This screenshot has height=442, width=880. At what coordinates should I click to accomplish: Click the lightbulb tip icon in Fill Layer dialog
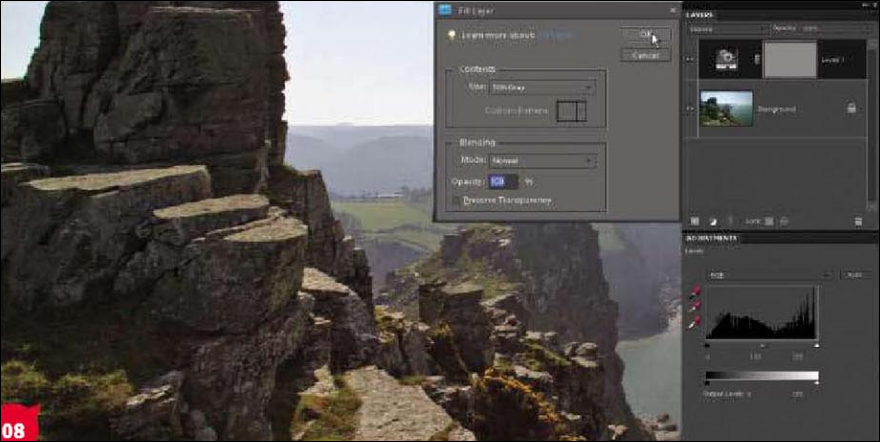[x=451, y=35]
